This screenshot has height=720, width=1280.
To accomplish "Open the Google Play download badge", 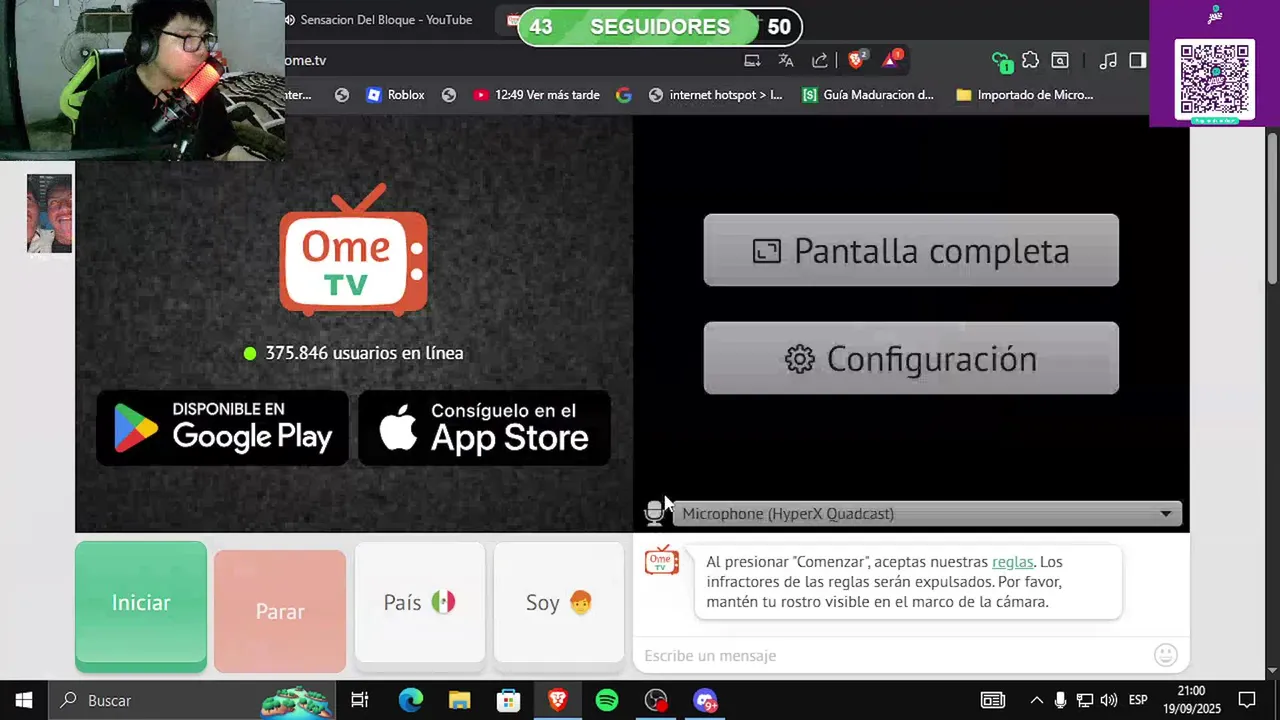I will point(222,428).
